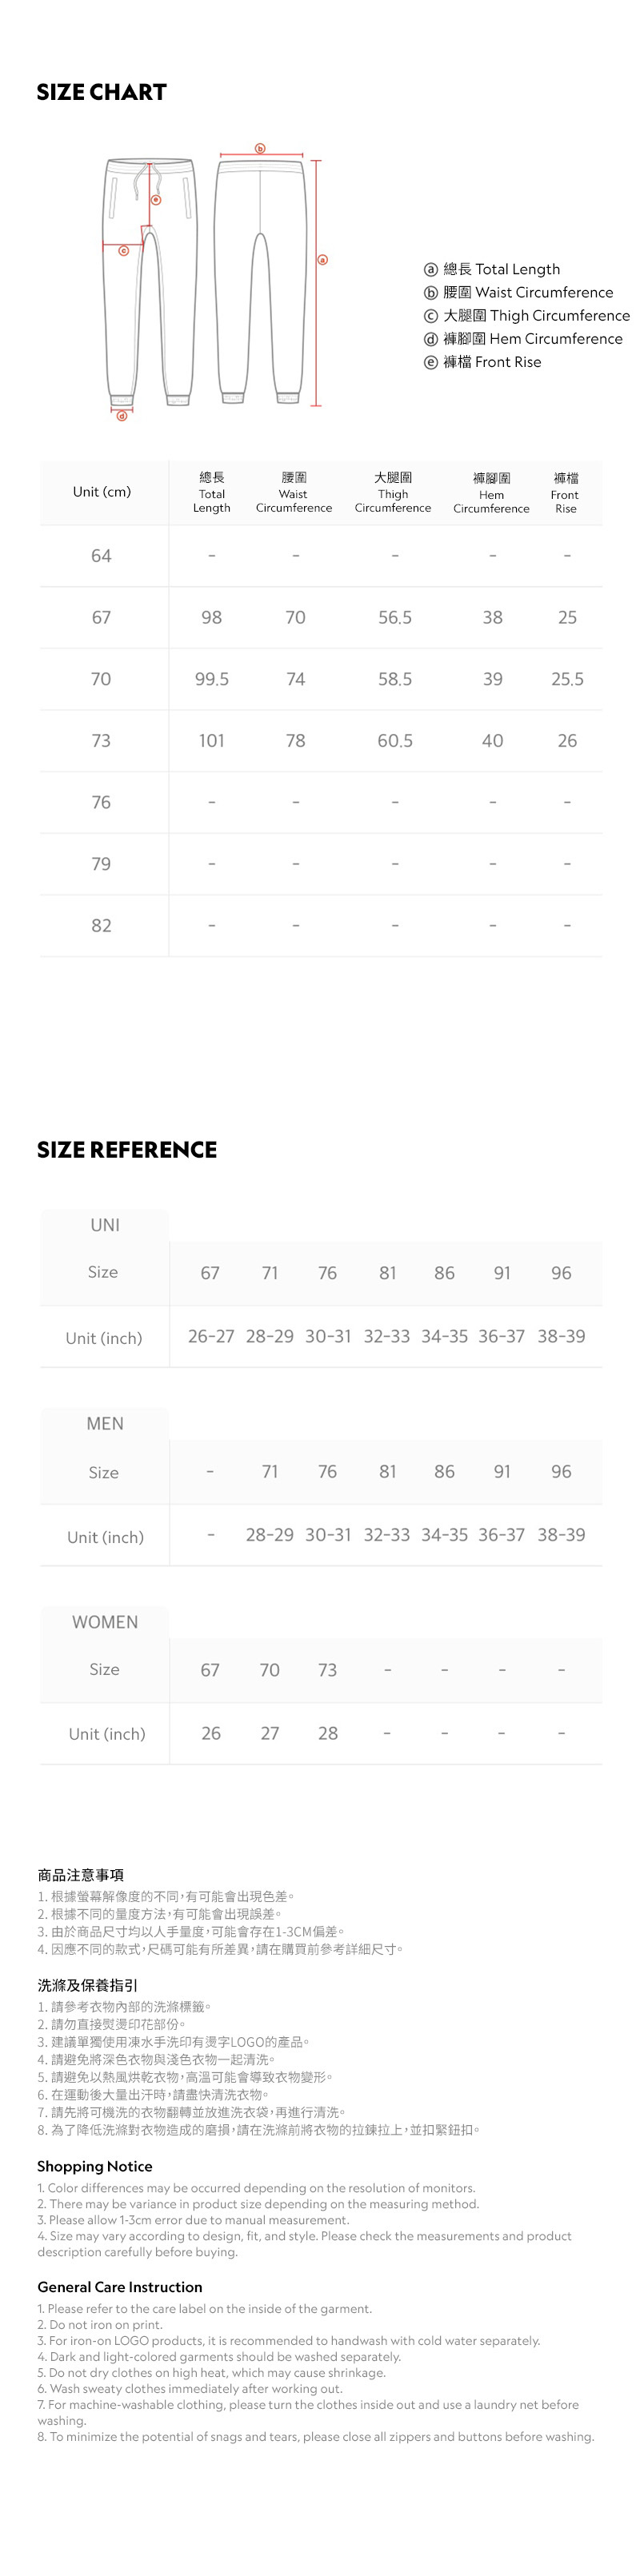Image resolution: width=640 pixels, height=2576 pixels.
Task: Click the circled e front rise marker on the diagram
Action: pos(156,200)
